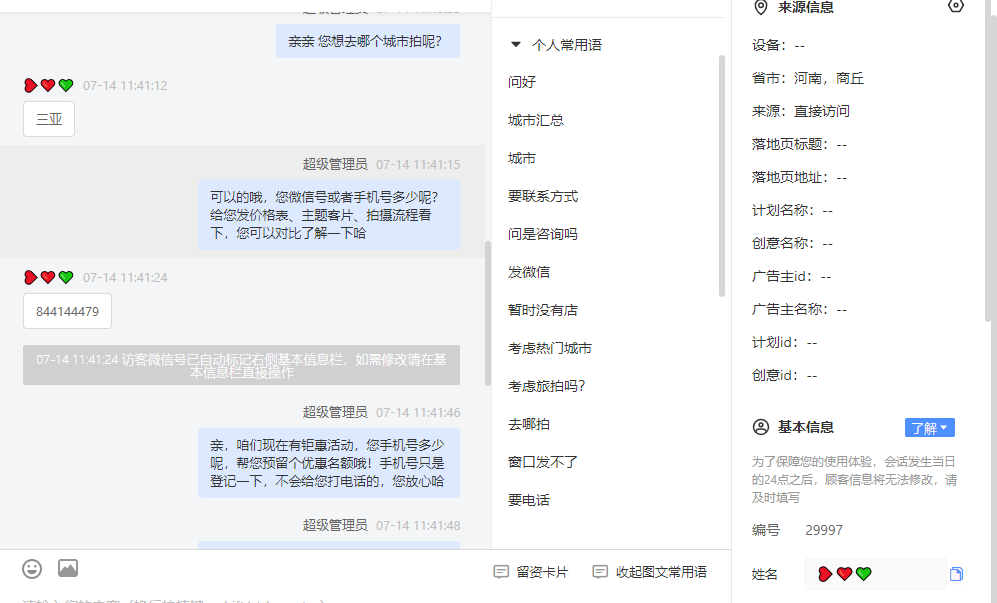Screen dimensions: 997x603
Task: Click the admin message asking 微信号或者手机号
Action: (329, 215)
